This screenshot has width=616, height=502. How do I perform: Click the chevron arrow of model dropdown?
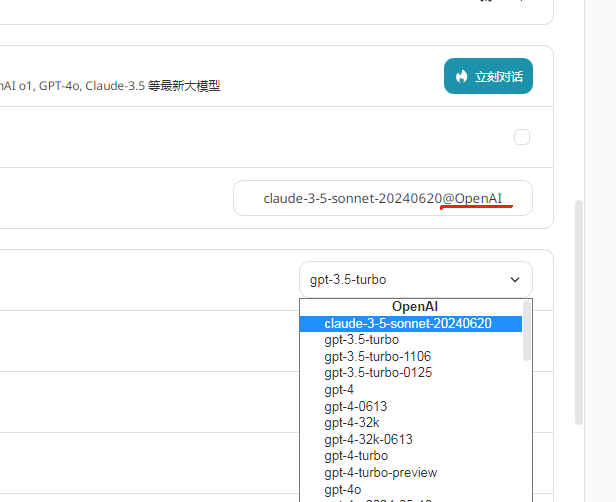pos(515,280)
